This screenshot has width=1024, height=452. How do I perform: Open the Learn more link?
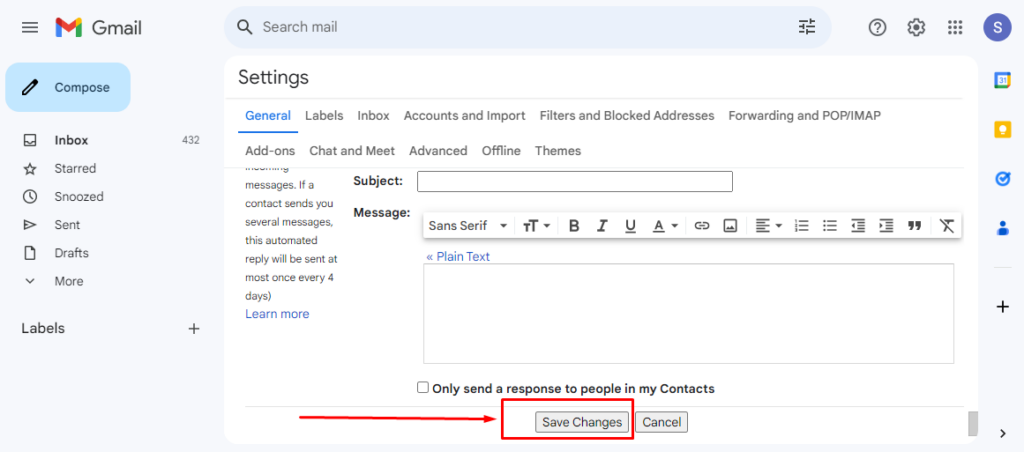pyautogui.click(x=277, y=314)
